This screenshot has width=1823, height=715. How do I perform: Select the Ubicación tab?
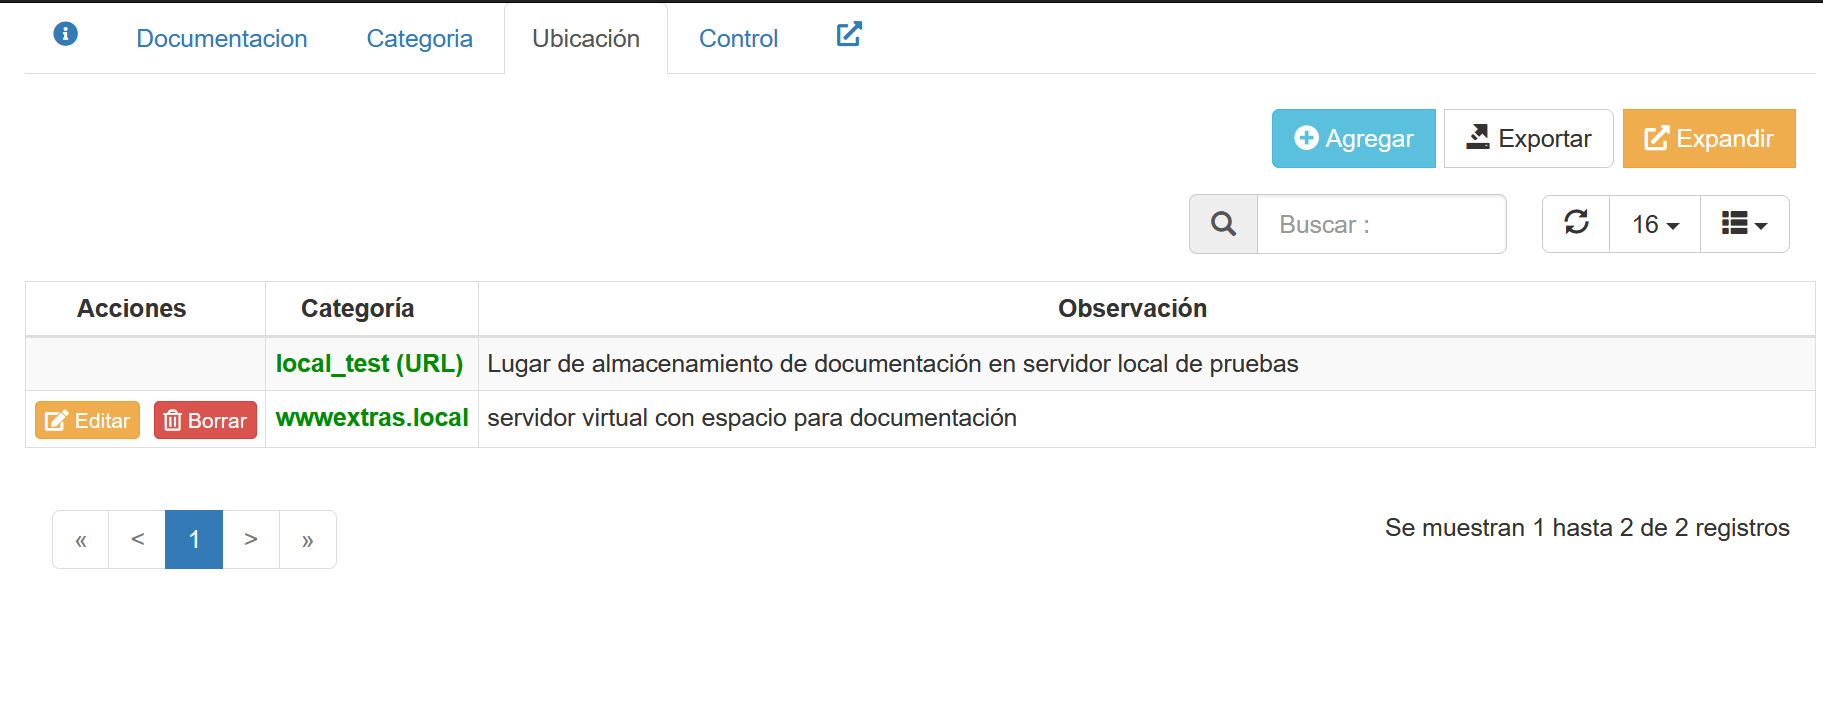pos(586,39)
